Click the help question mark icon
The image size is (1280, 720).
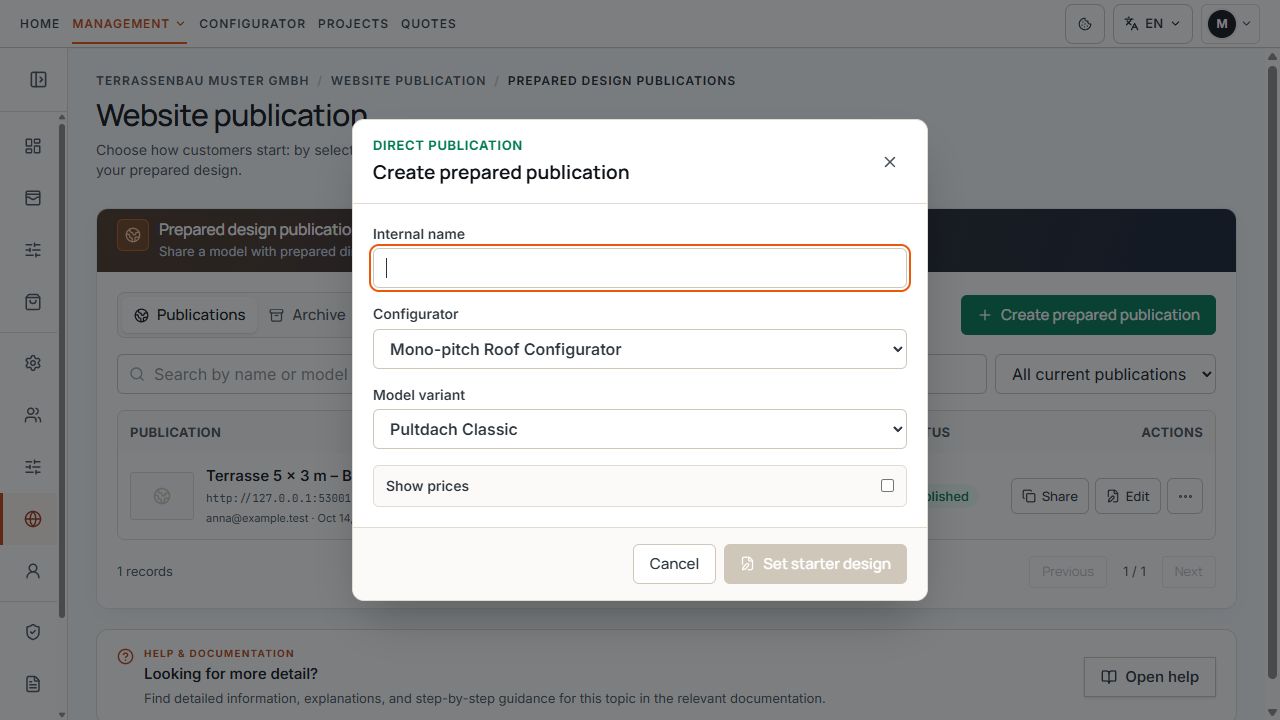pyautogui.click(x=125, y=657)
